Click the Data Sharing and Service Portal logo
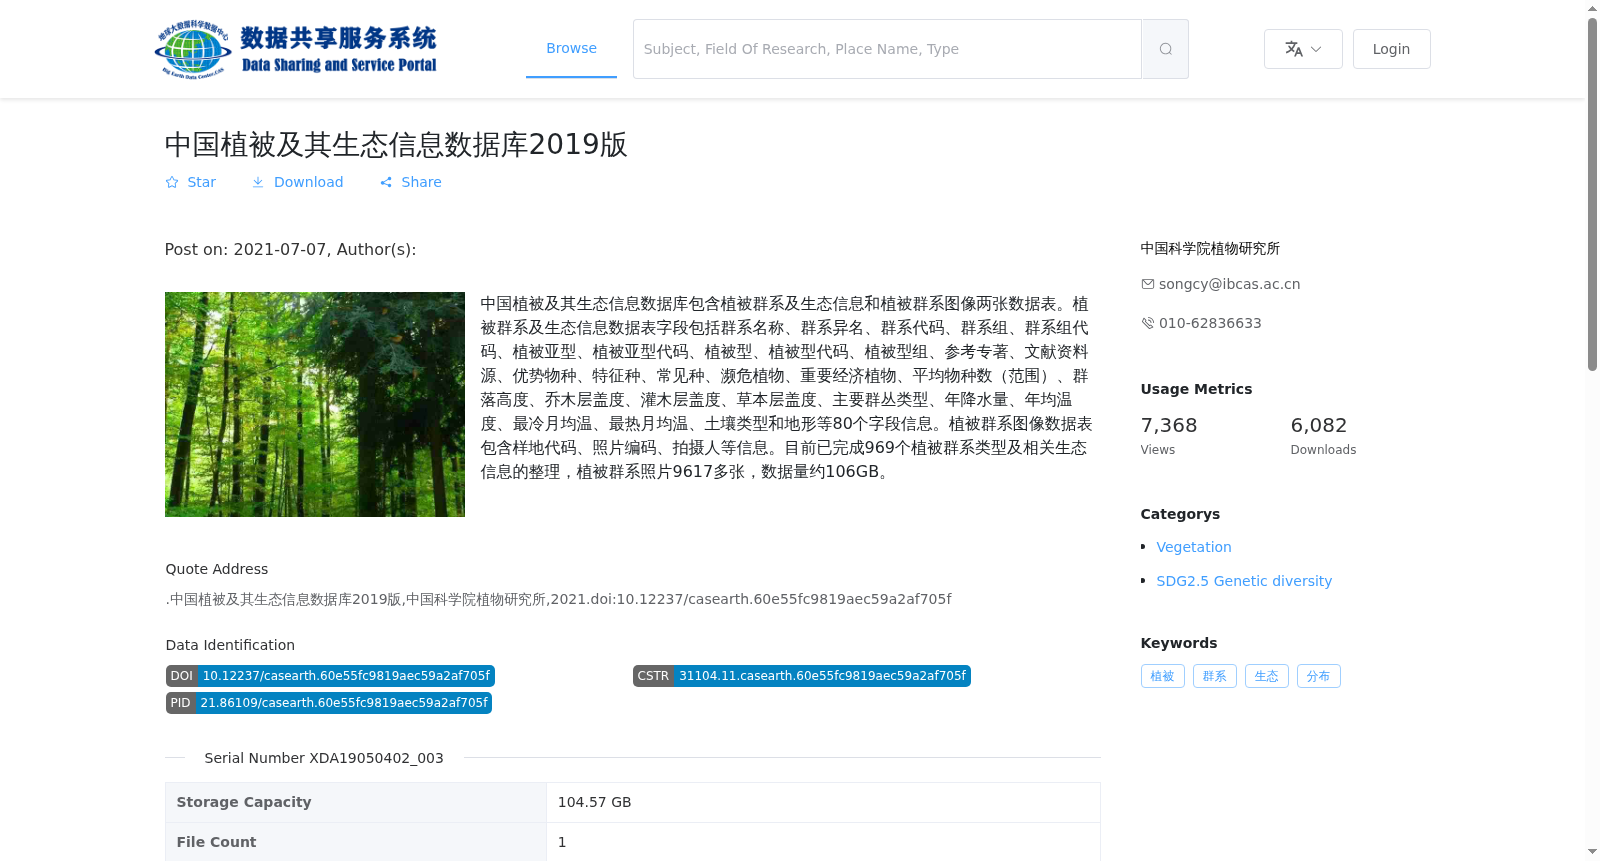 click(296, 49)
